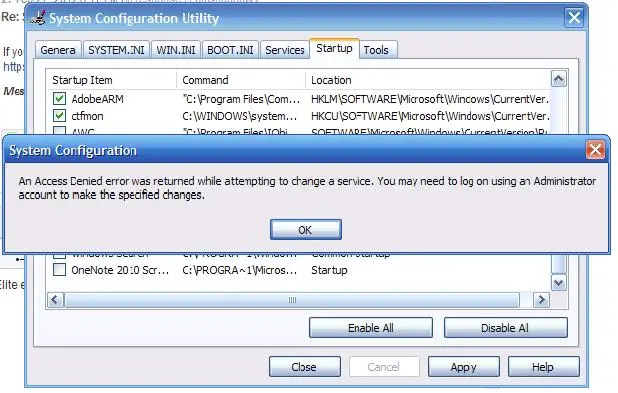The height and width of the screenshot is (393, 618).
Task: Click the Help button
Action: tap(544, 367)
